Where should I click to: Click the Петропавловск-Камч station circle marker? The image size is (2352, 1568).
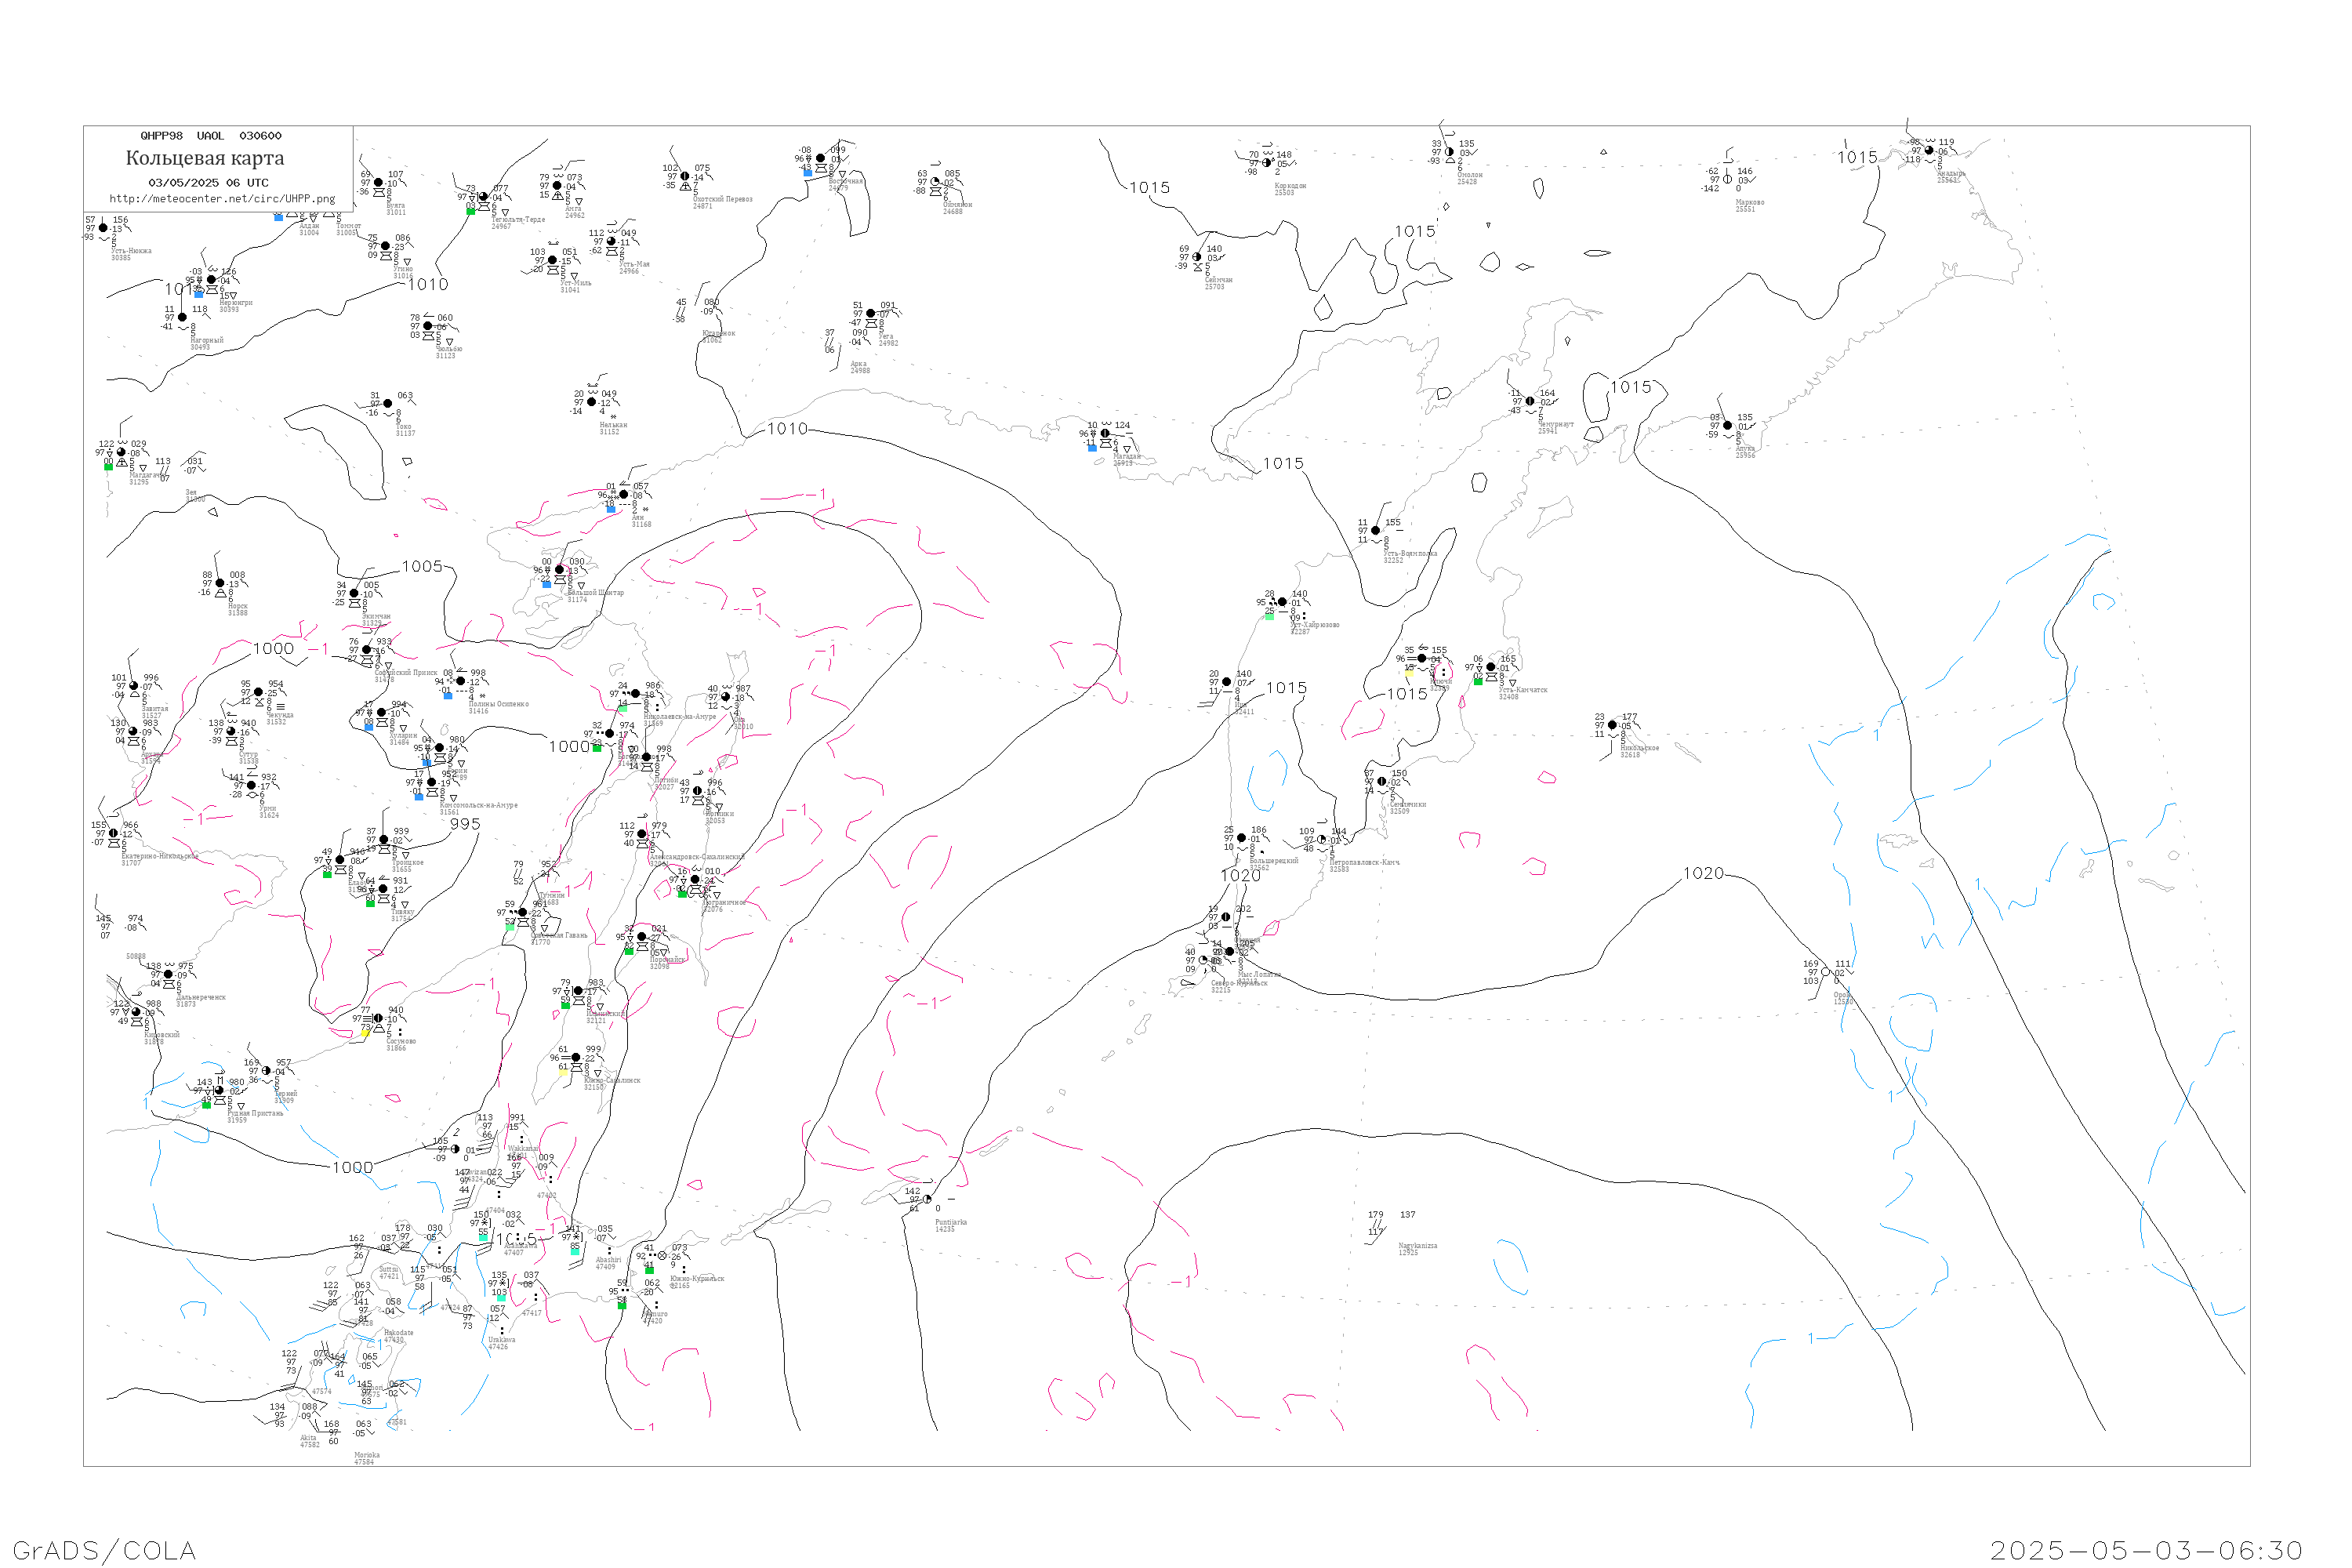pos(1321,840)
